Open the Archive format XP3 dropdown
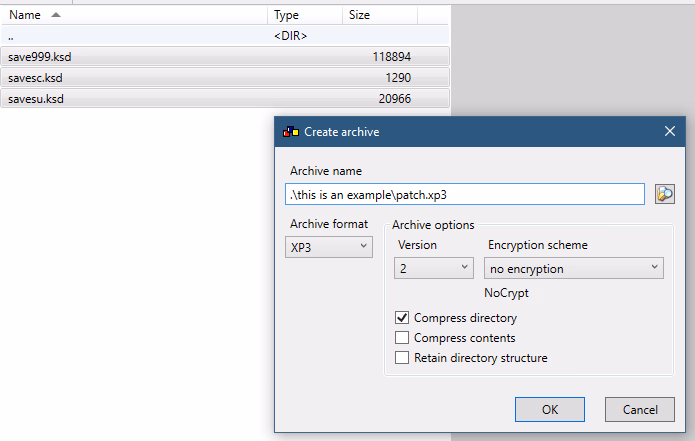 pyautogui.click(x=329, y=247)
